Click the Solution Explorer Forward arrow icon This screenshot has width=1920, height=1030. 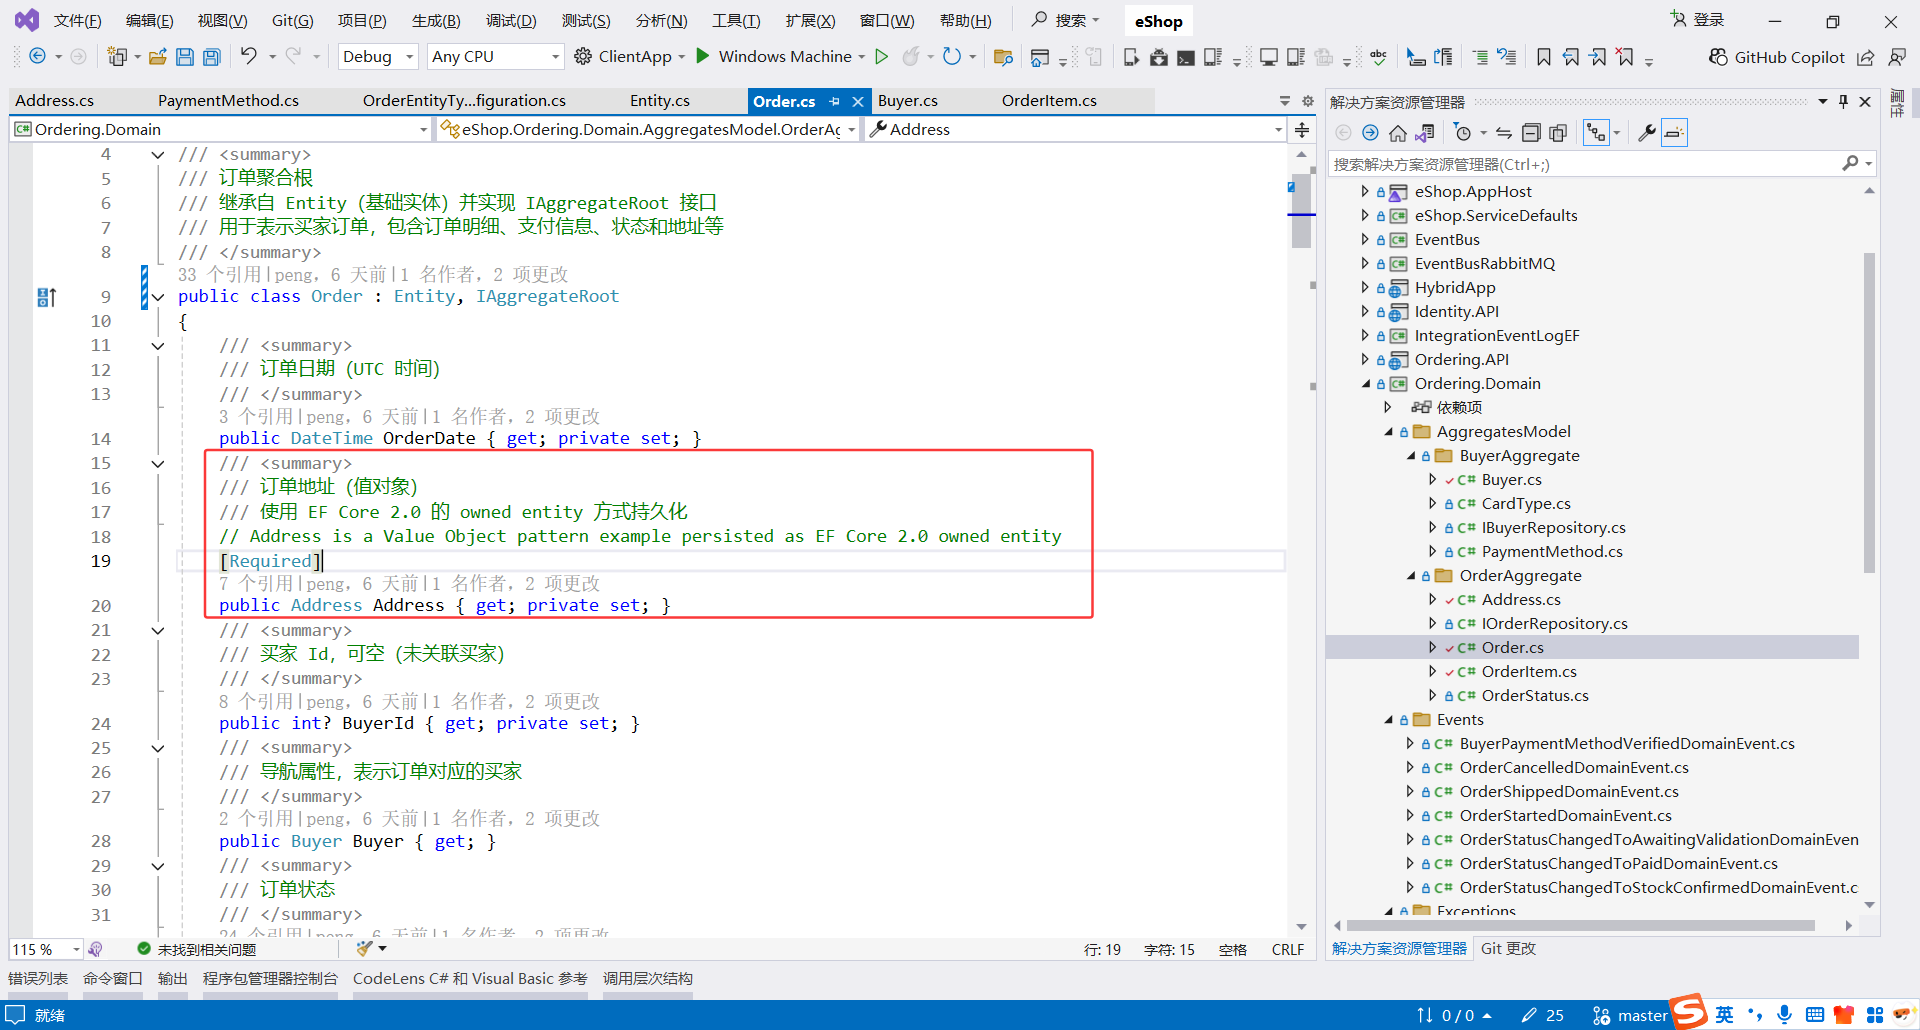coord(1370,133)
